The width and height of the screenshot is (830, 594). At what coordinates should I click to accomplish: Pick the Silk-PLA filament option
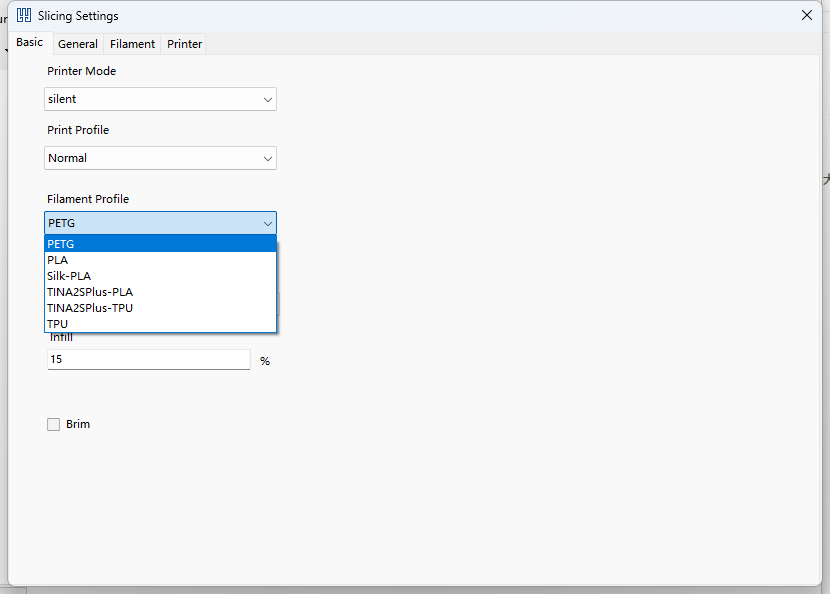pos(160,276)
